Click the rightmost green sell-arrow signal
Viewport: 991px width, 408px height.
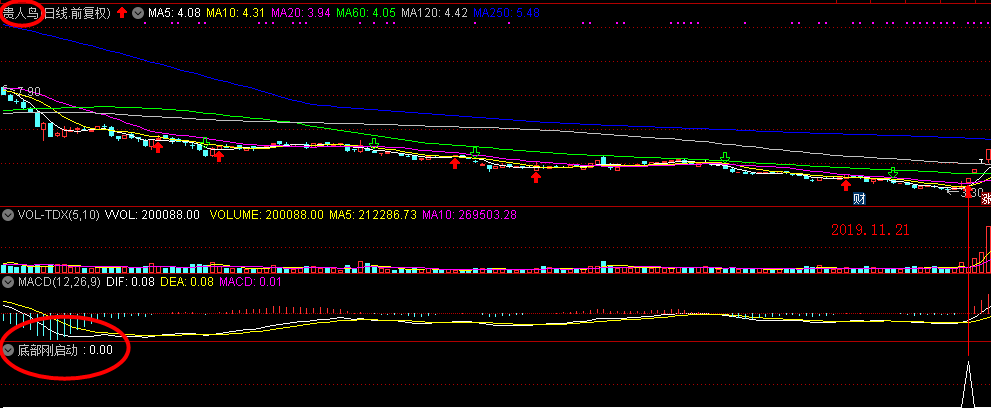click(x=893, y=172)
